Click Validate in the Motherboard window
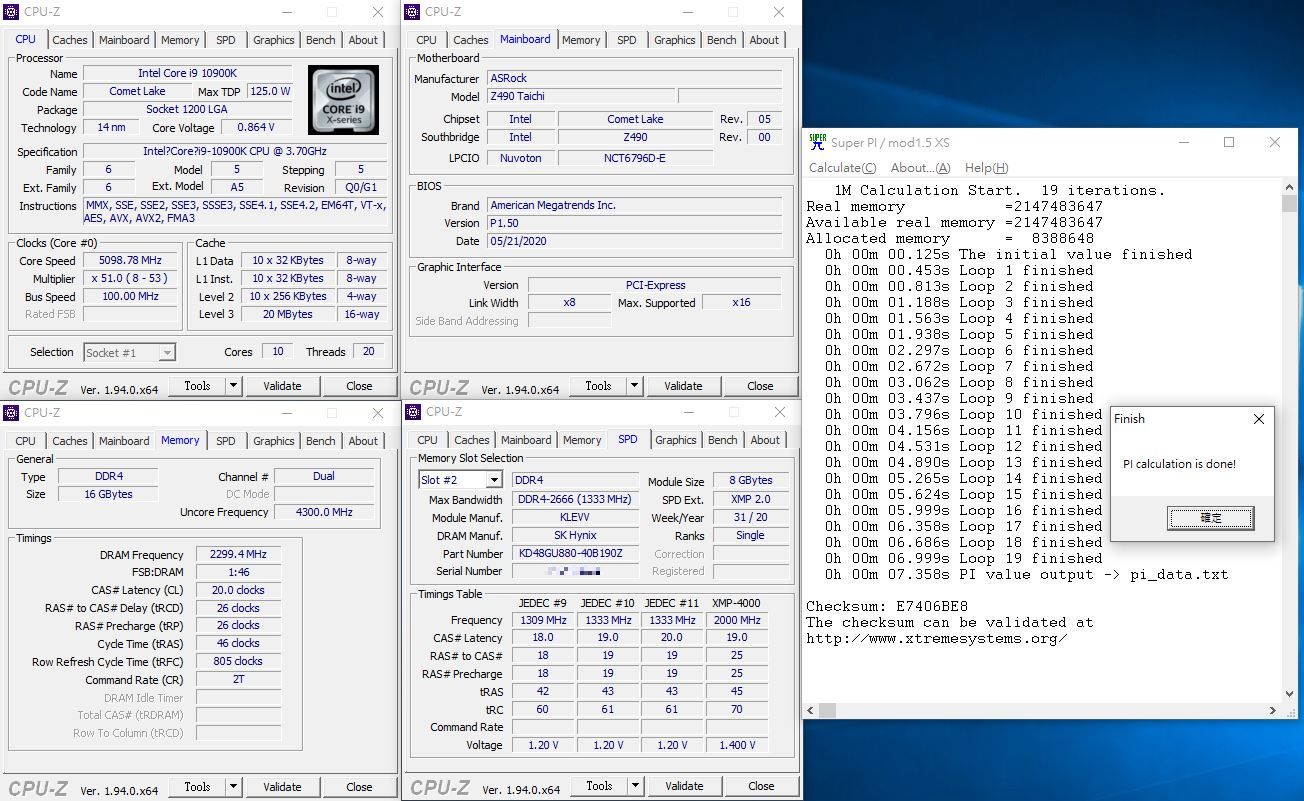The width and height of the screenshot is (1304, 801). pyautogui.click(x=683, y=386)
